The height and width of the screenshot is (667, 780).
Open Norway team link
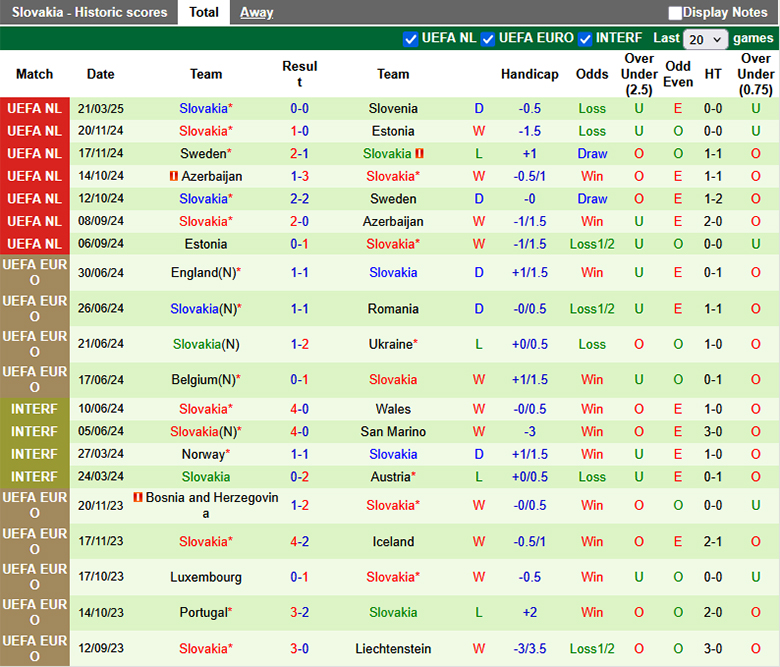(x=205, y=454)
